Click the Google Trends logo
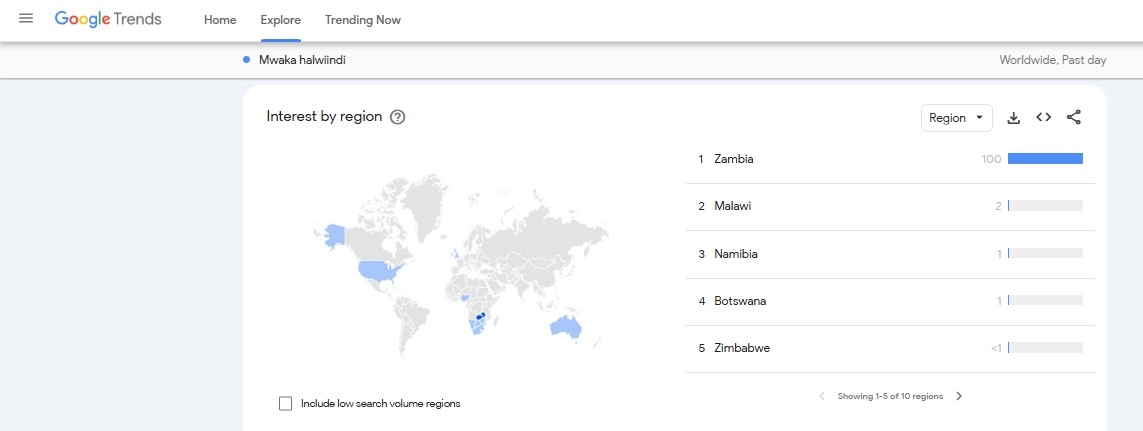This screenshot has height=431, width=1143. 108,20
